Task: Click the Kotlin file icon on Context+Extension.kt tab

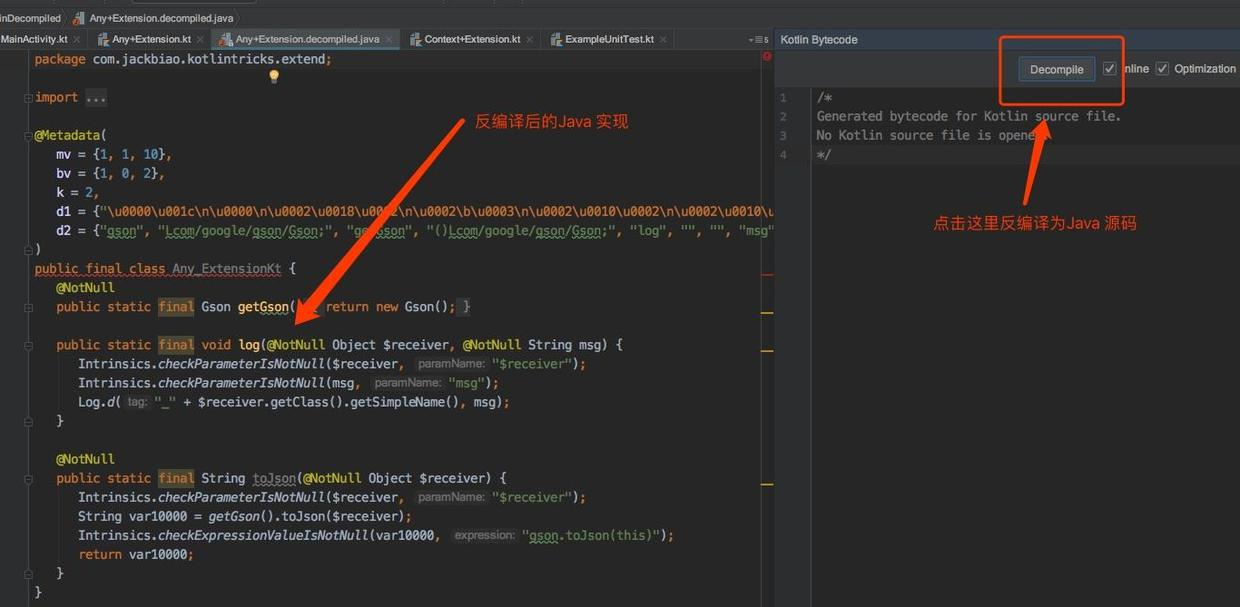Action: [x=415, y=40]
